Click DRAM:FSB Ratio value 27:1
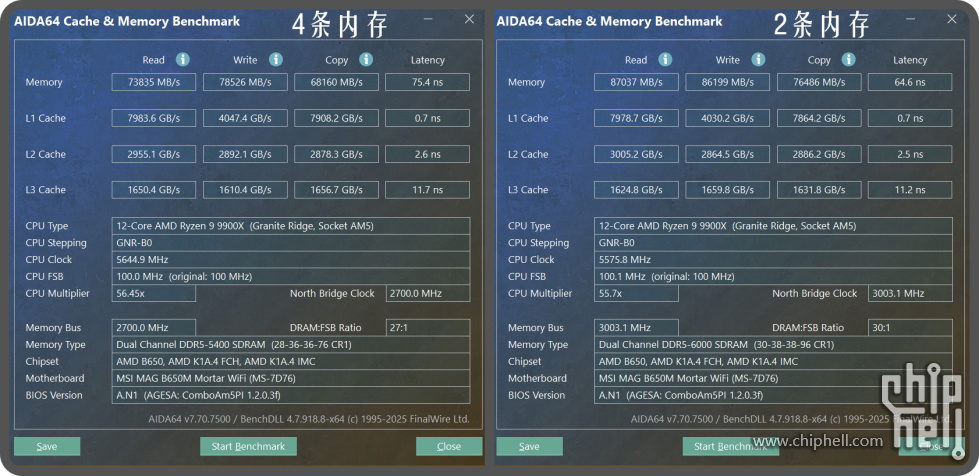The width and height of the screenshot is (979, 476). tap(428, 328)
